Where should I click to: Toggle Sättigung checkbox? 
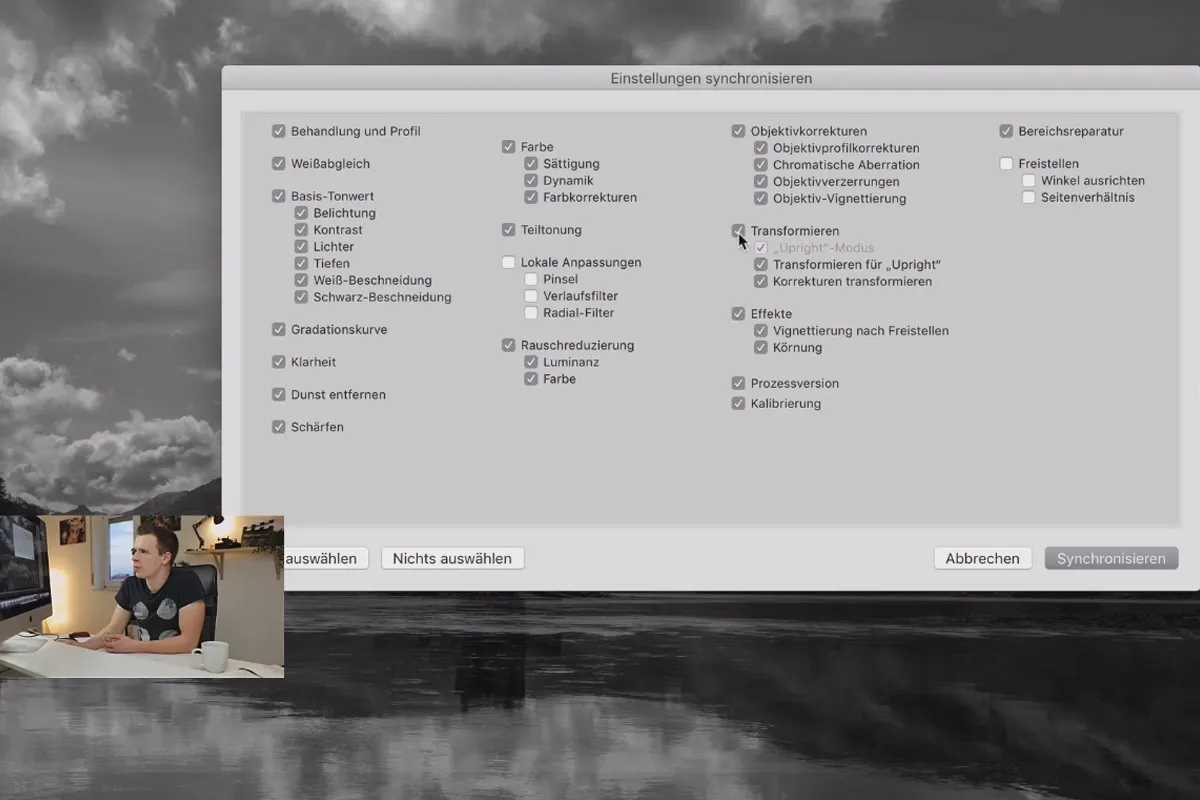(531, 164)
